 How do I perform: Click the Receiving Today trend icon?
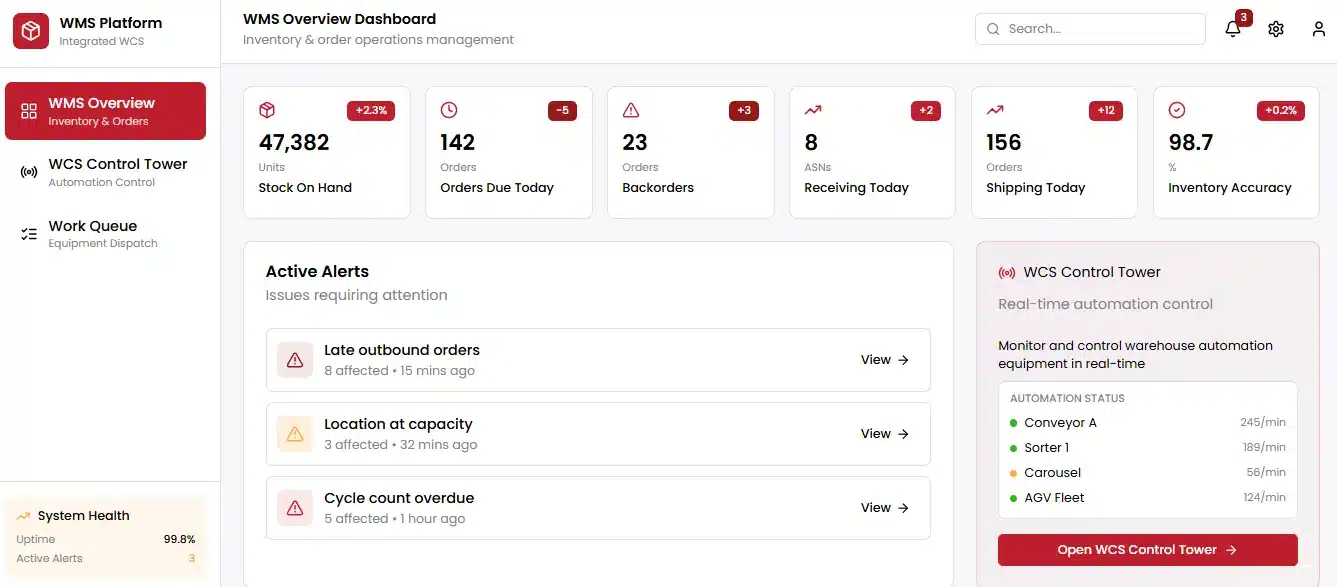(x=813, y=110)
